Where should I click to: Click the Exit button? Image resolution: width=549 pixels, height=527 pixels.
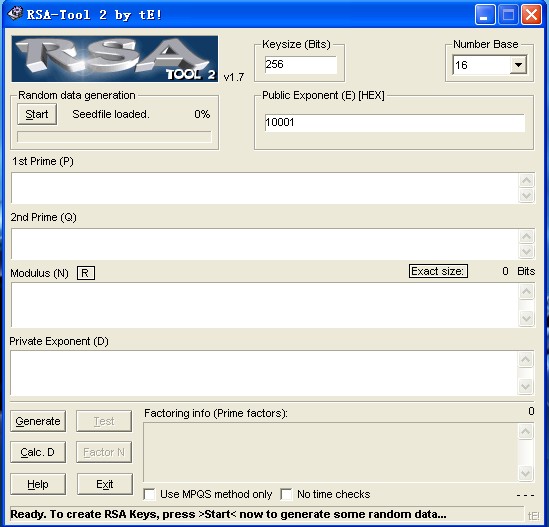click(x=105, y=484)
